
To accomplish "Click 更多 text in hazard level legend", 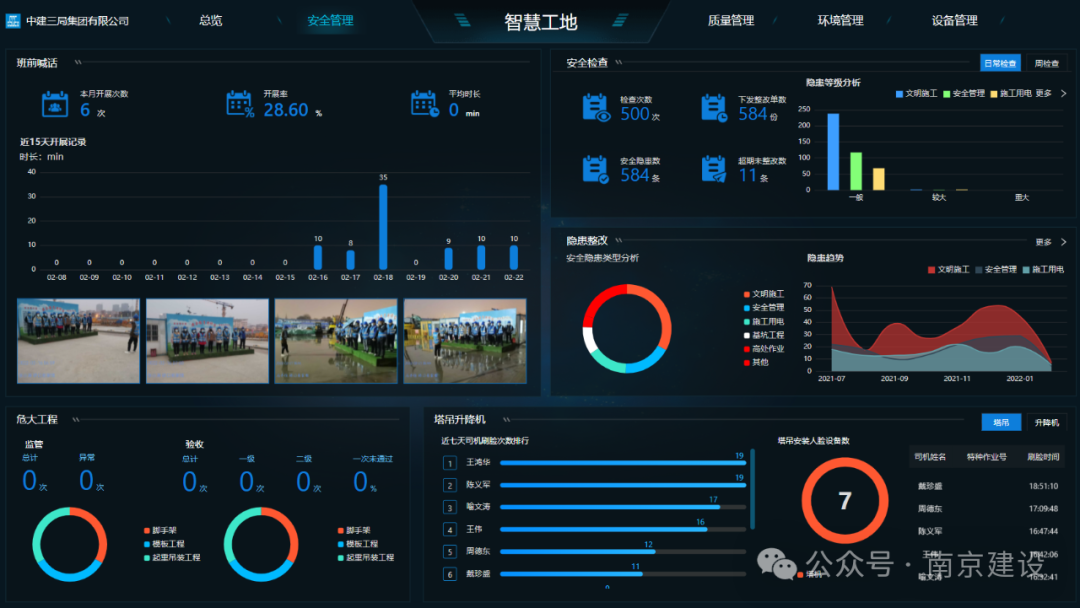I will pyautogui.click(x=1043, y=94).
